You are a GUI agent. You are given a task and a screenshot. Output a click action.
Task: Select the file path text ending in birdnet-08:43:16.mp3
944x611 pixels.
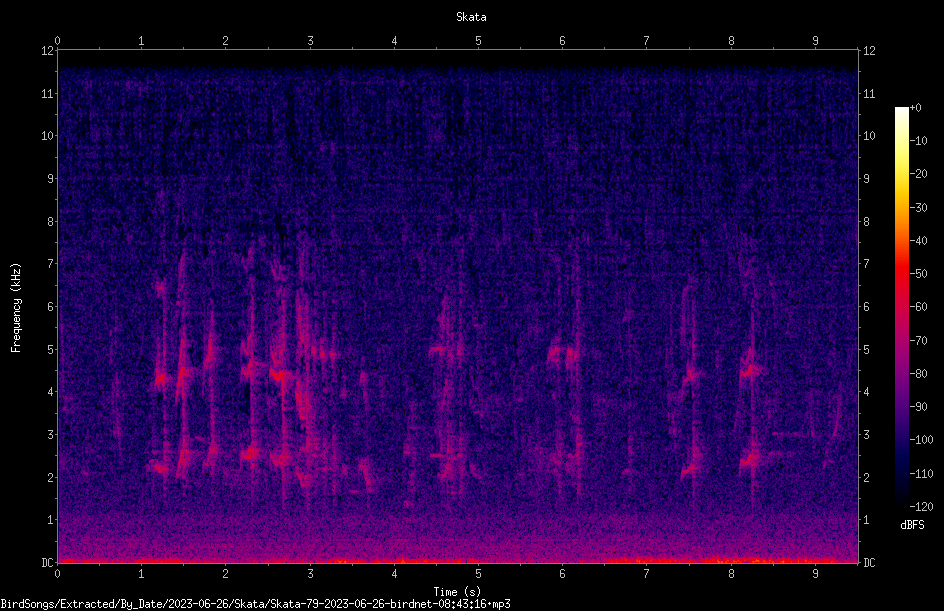point(255,604)
